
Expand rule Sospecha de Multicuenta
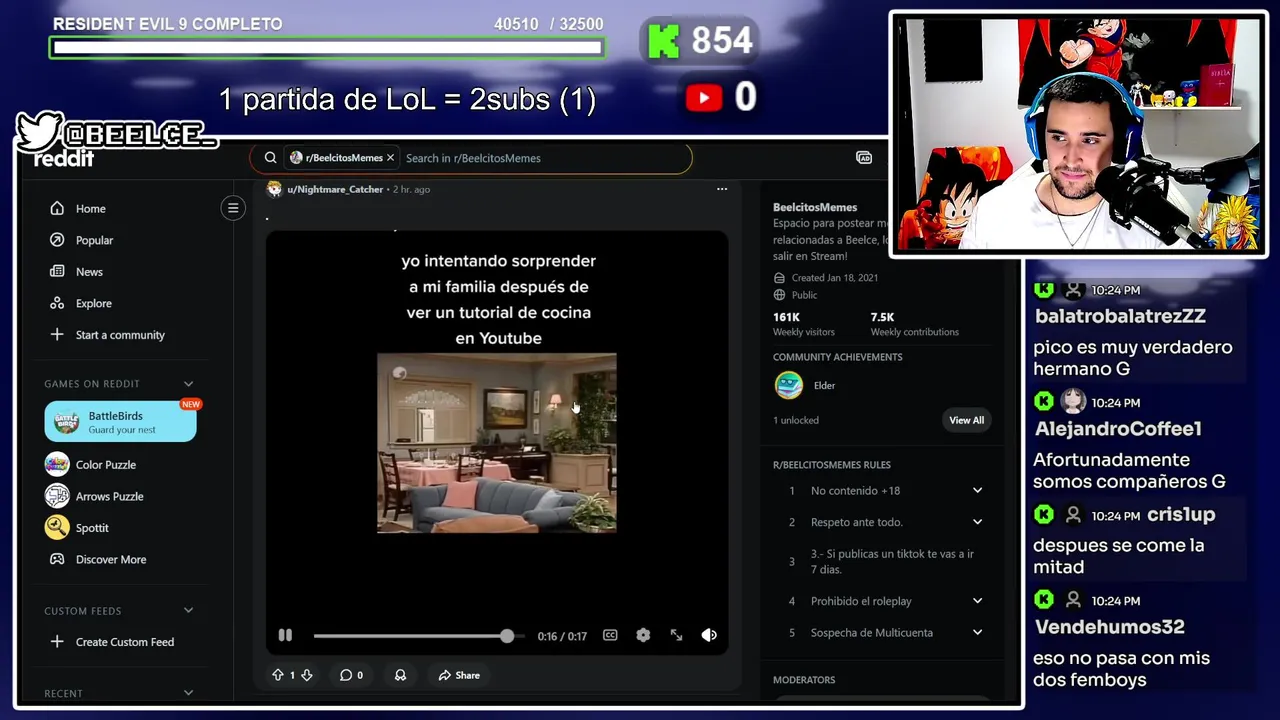pos(977,632)
